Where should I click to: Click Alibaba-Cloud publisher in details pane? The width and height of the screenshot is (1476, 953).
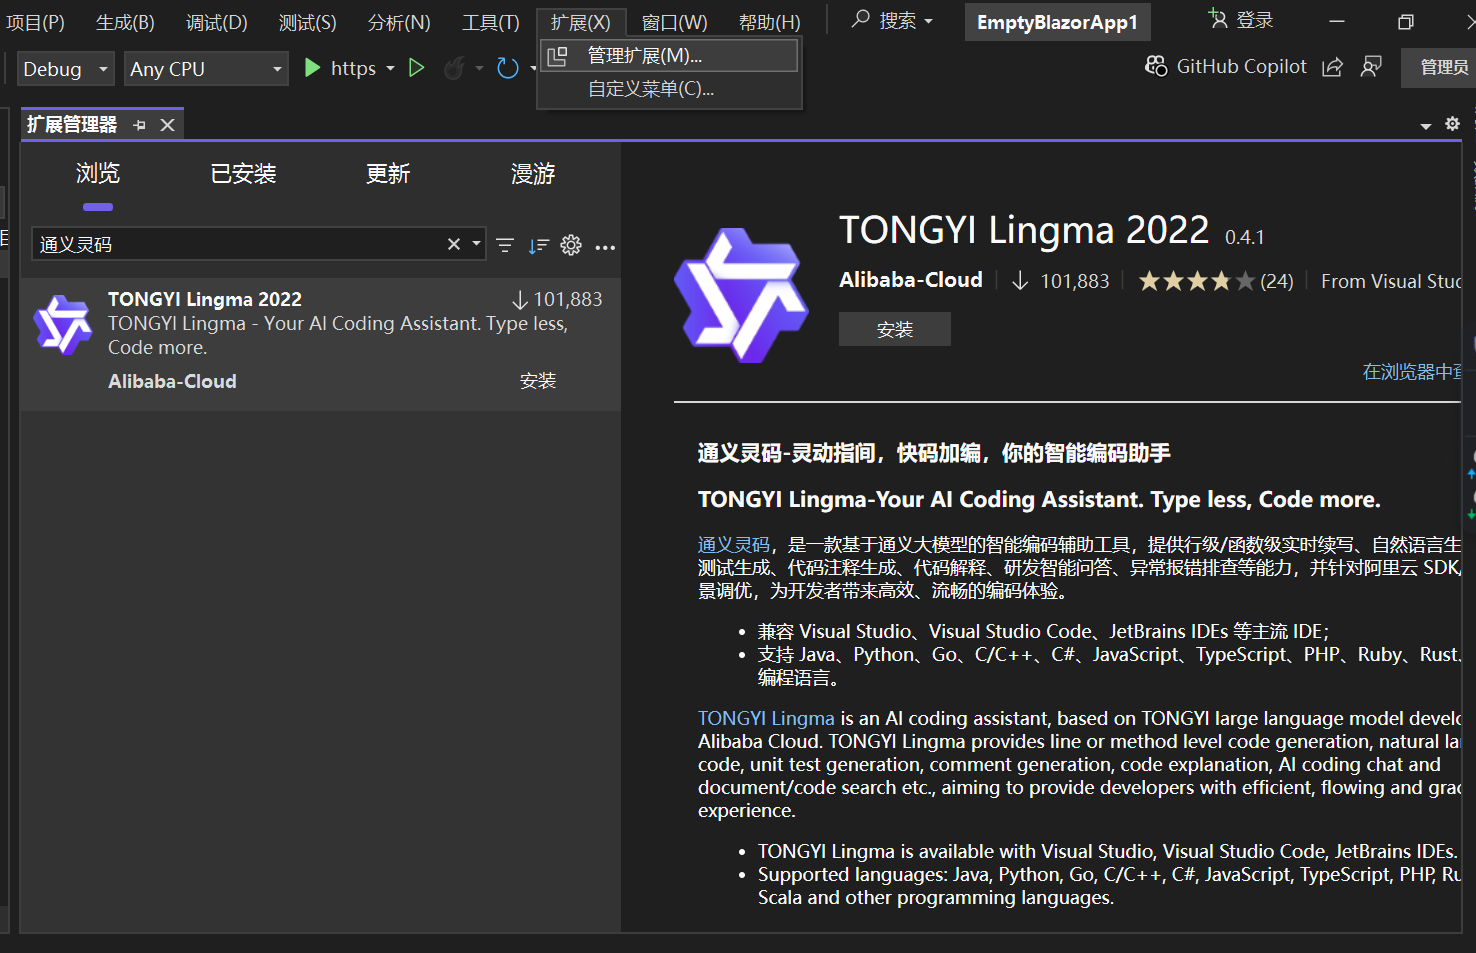(911, 280)
